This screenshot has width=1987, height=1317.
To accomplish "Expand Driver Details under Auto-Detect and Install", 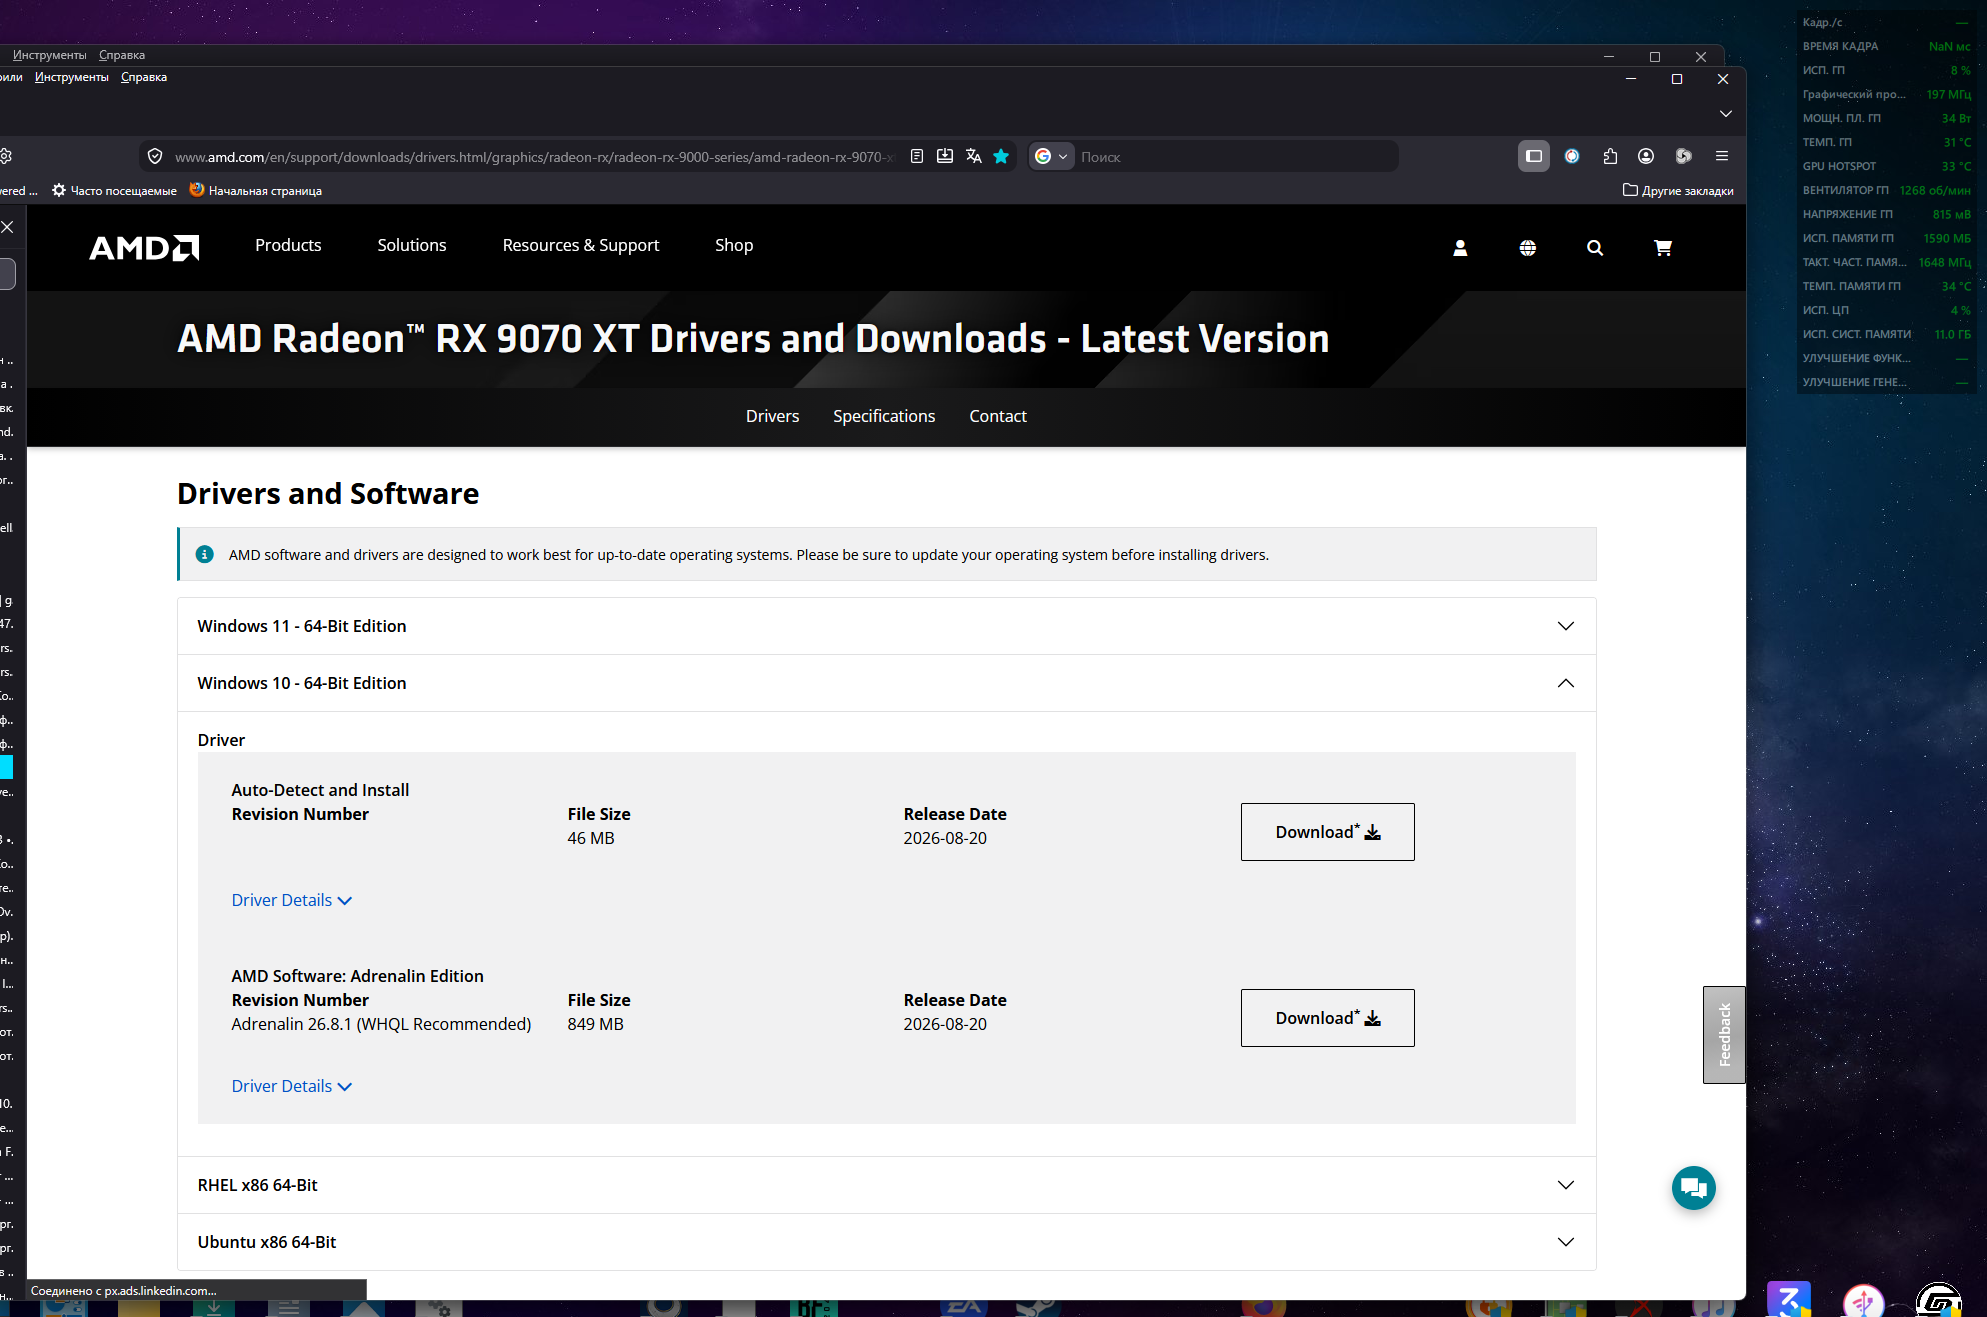I will [292, 900].
